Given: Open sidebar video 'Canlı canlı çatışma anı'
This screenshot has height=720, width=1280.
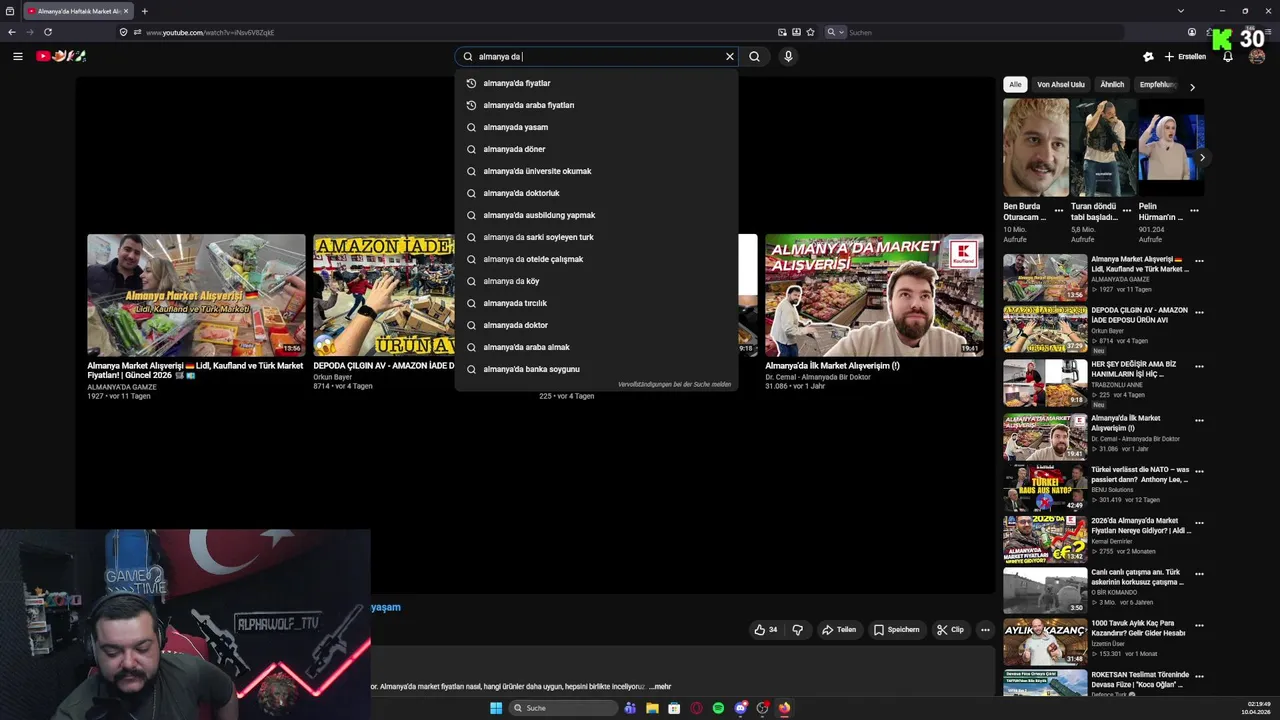Looking at the screenshot, I should (1045, 591).
